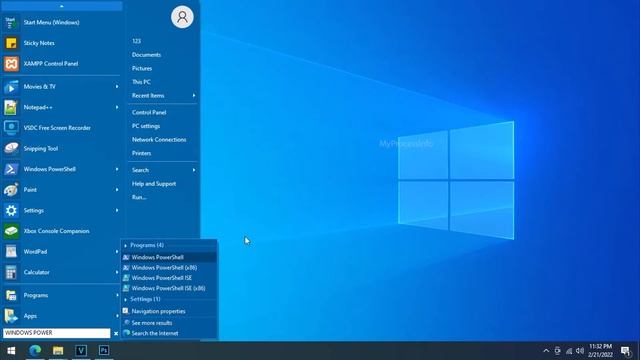This screenshot has height=360, width=640.
Task: Open Notepad++ icon
Action: pos(11,107)
